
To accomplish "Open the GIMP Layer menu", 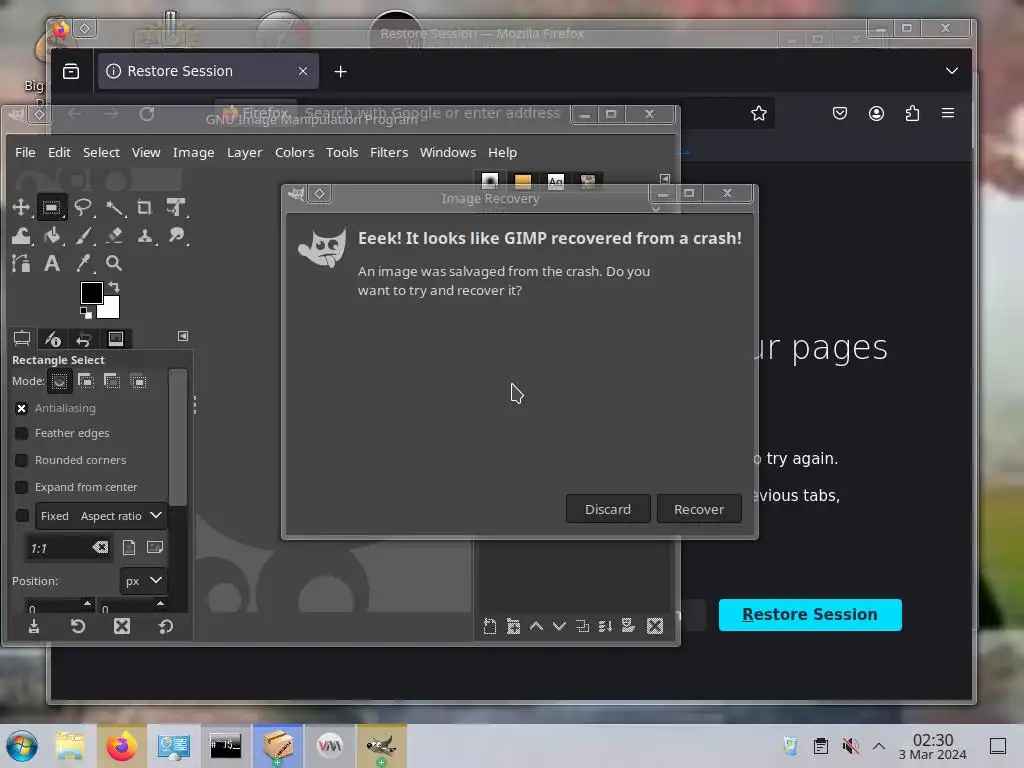I will click(244, 152).
